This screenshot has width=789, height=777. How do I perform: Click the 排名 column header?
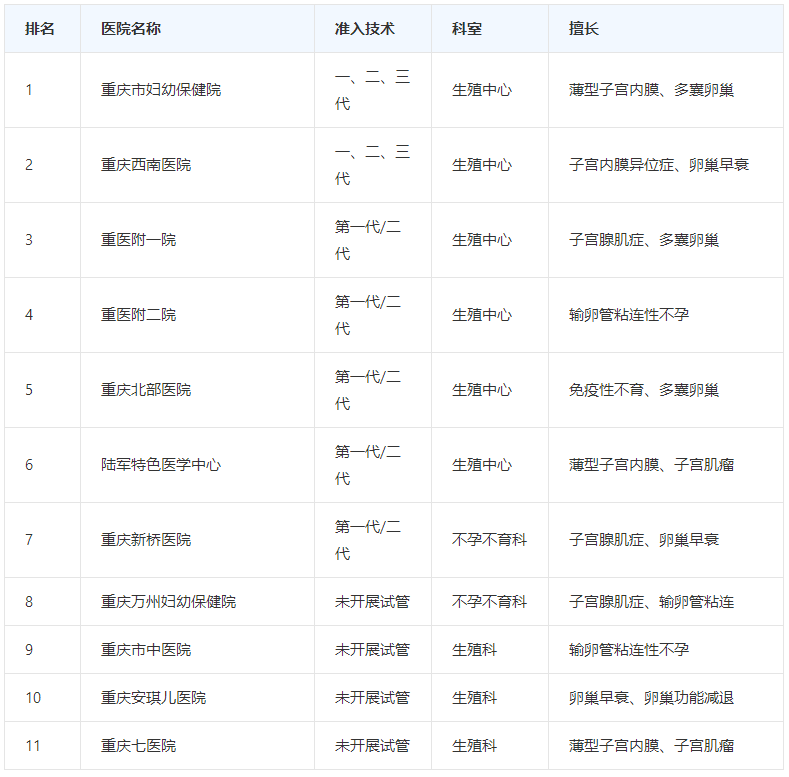[40, 29]
